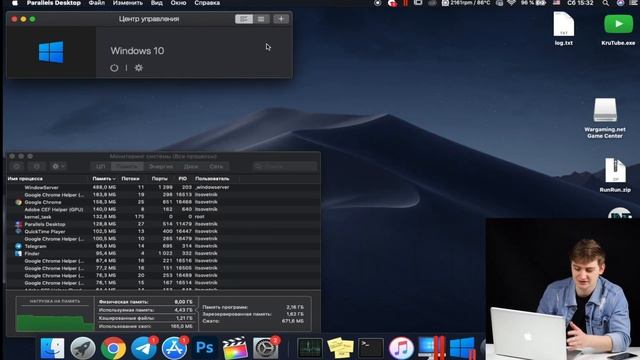Open Stickies from the Dock
Viewport: 640px width, 360px height.
pyautogui.click(x=340, y=348)
